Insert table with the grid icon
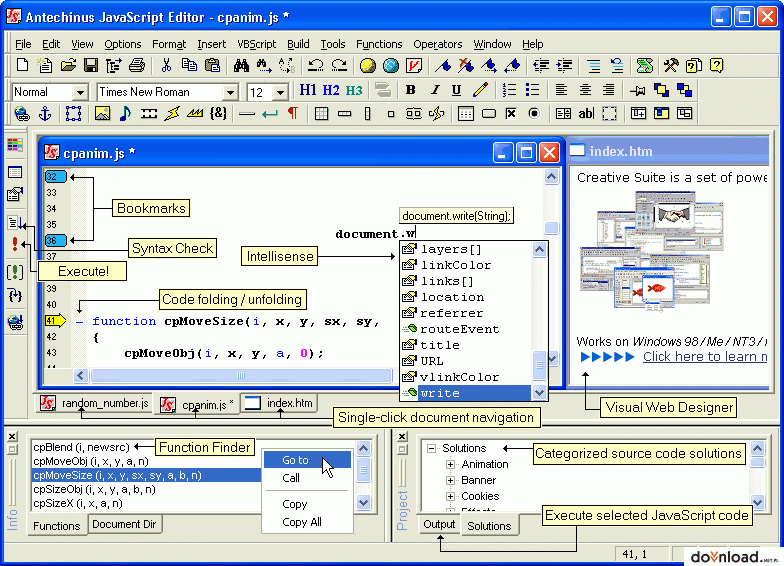 [322, 114]
